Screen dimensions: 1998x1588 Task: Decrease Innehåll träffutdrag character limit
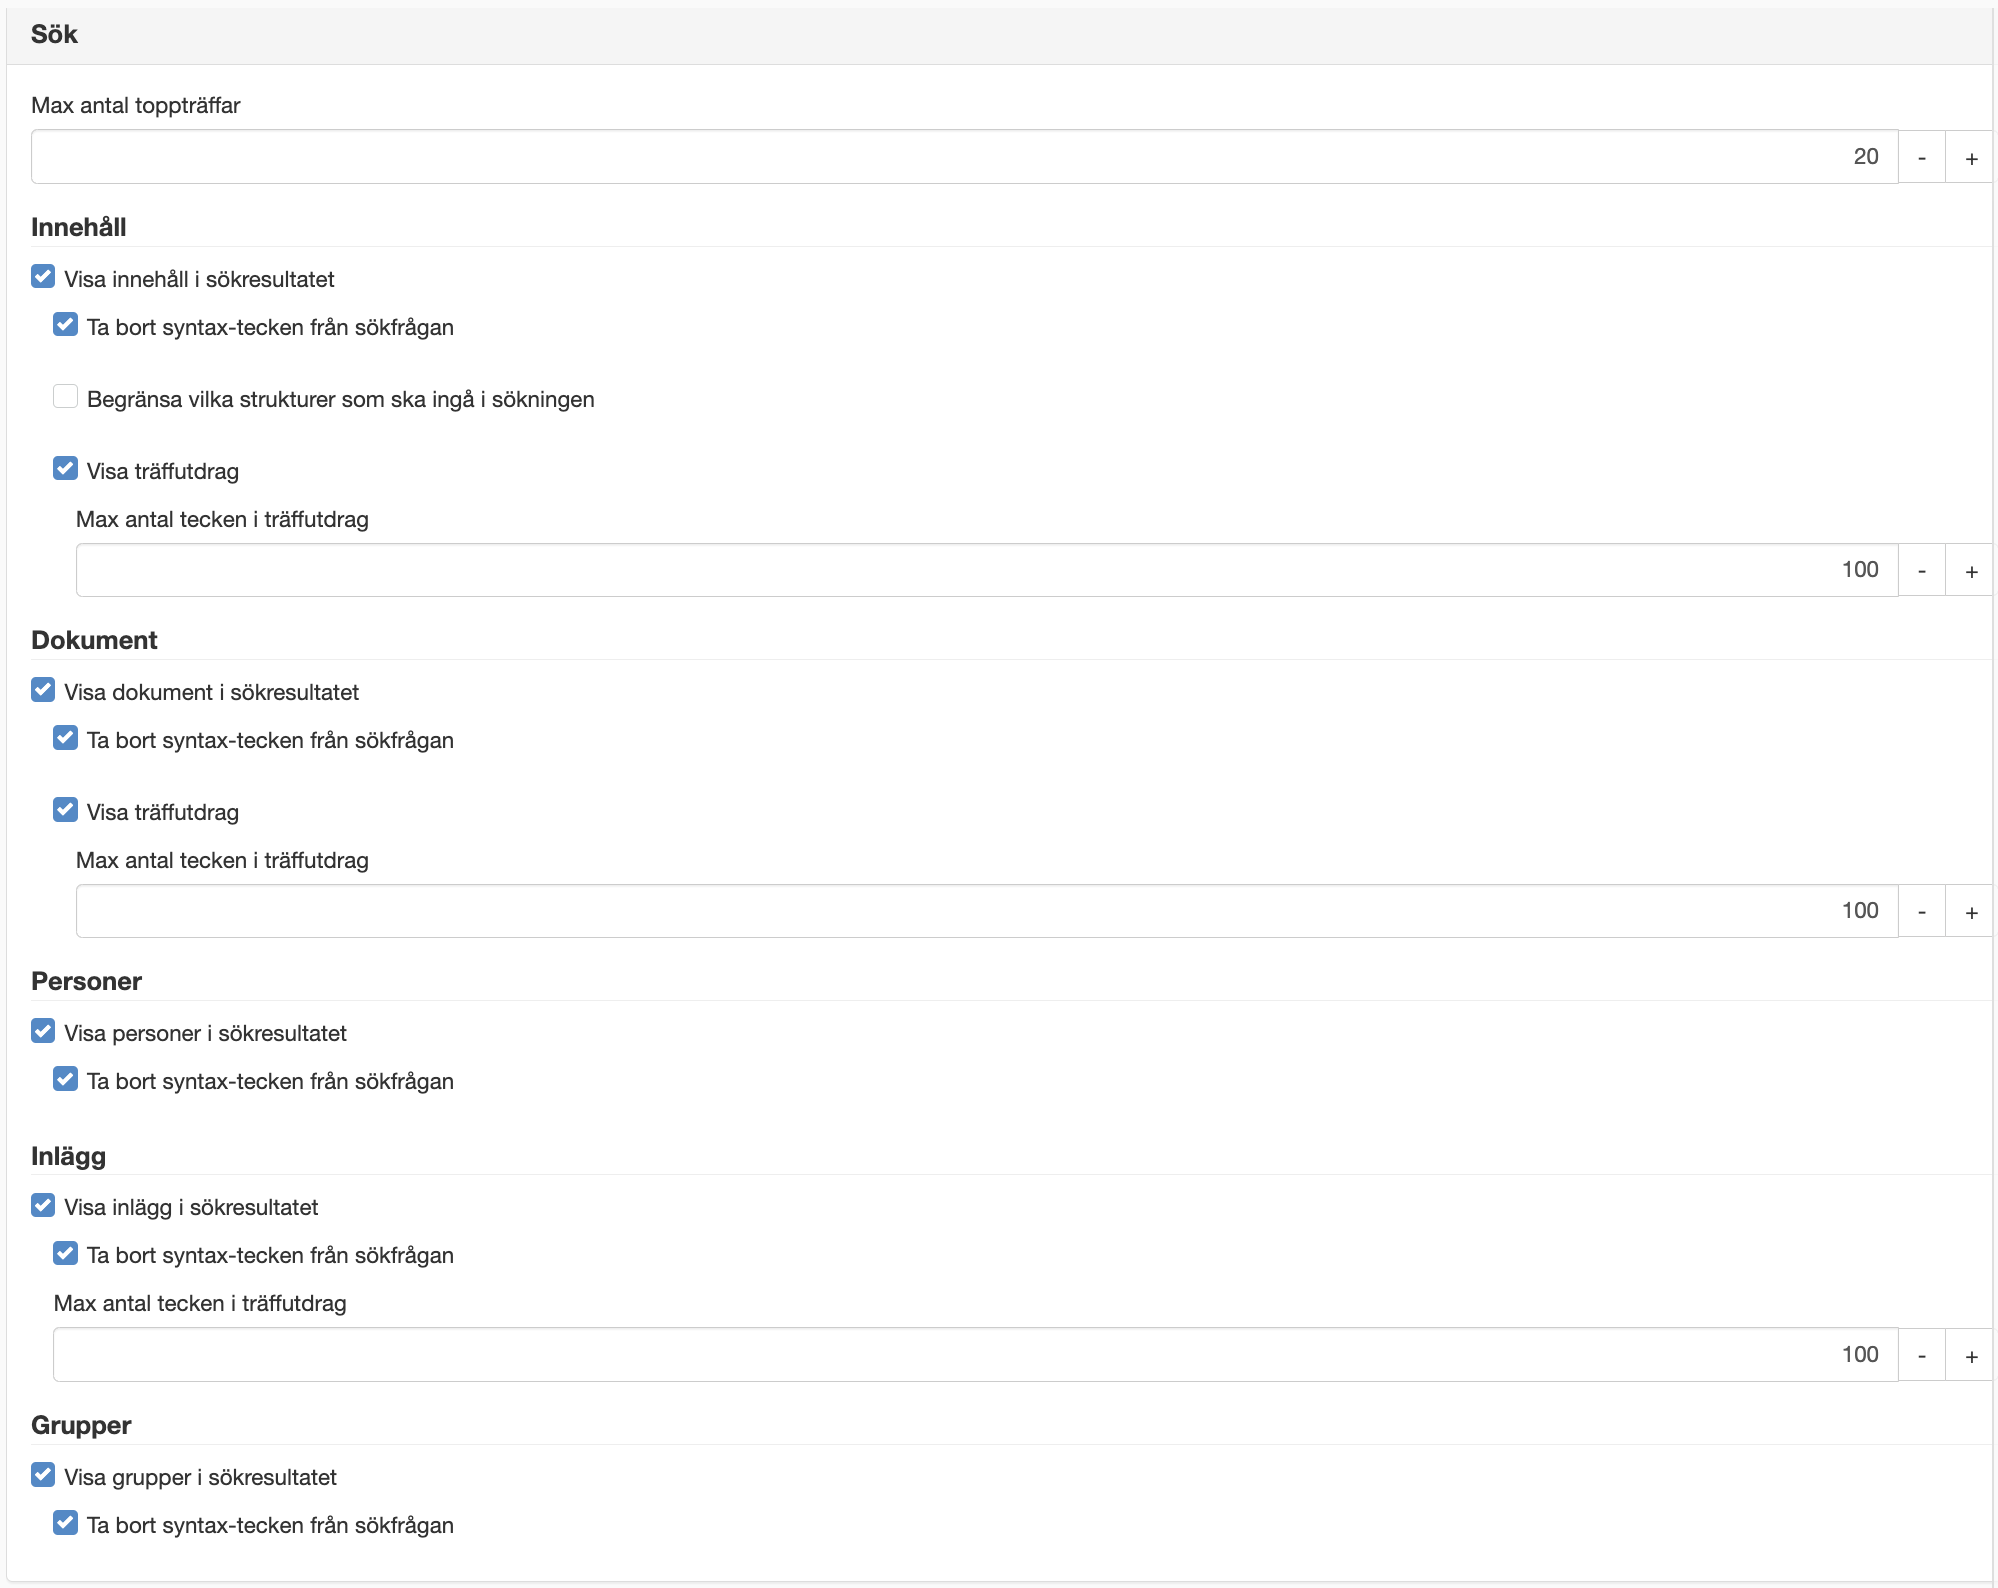[1921, 570]
